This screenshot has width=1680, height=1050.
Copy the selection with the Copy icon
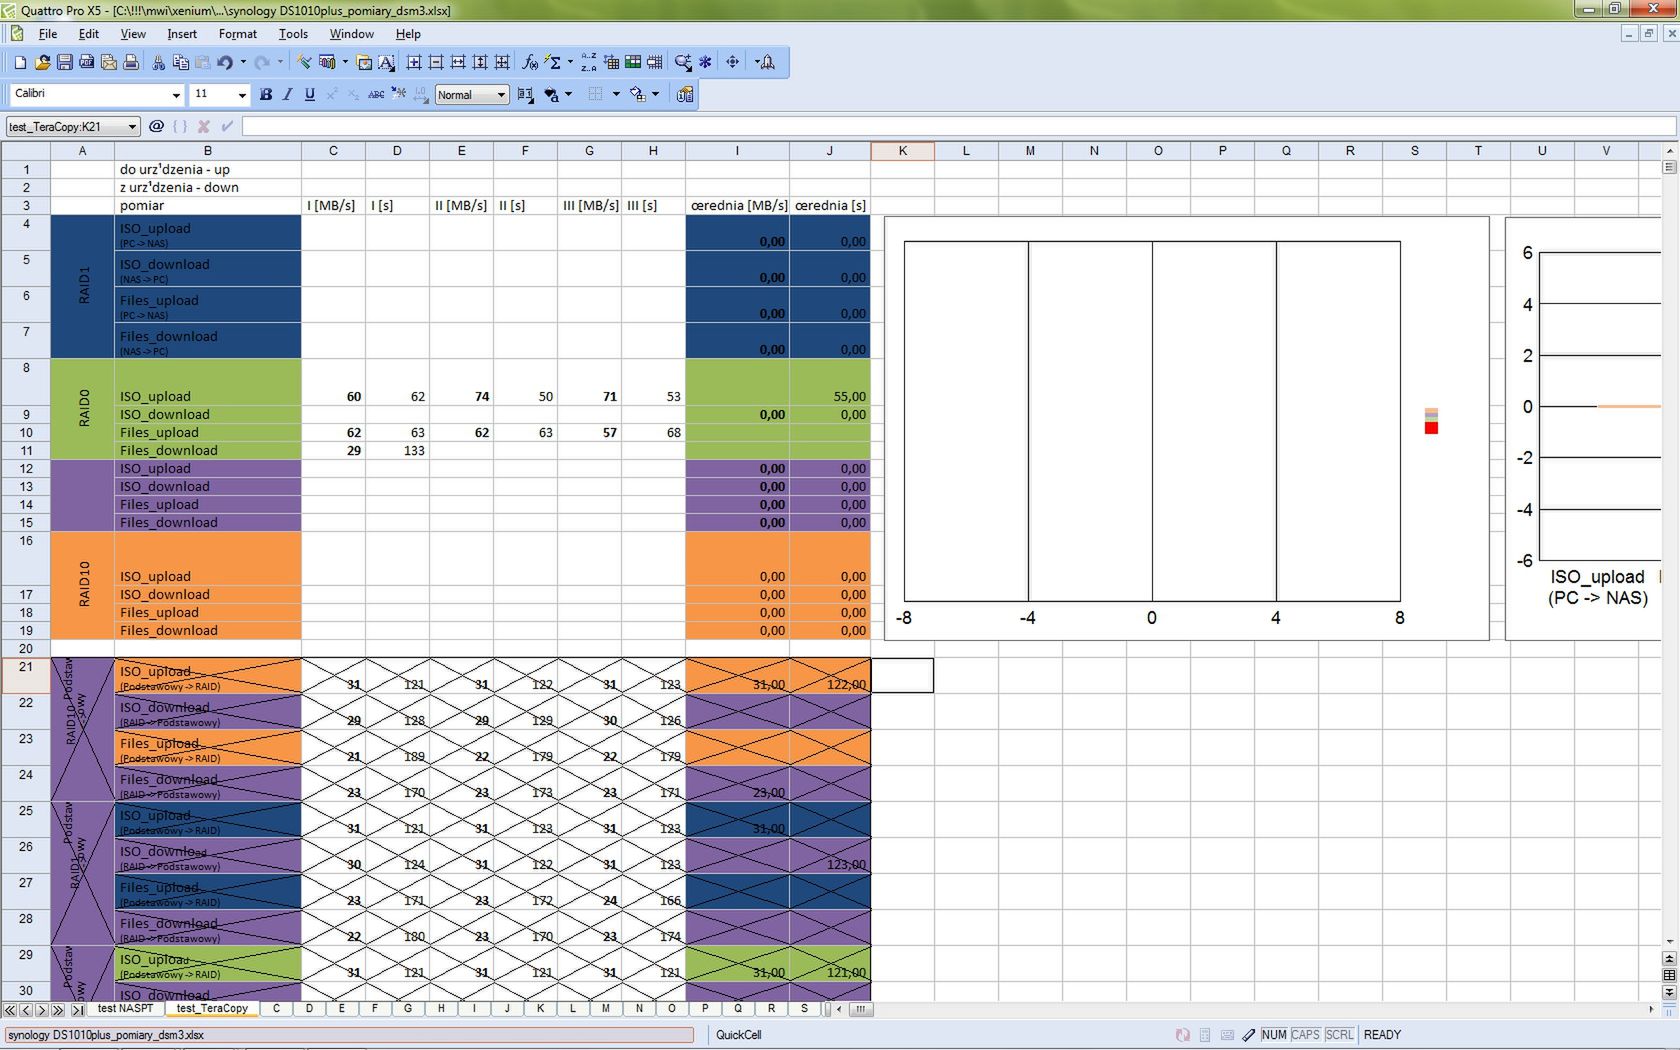pyautogui.click(x=180, y=62)
